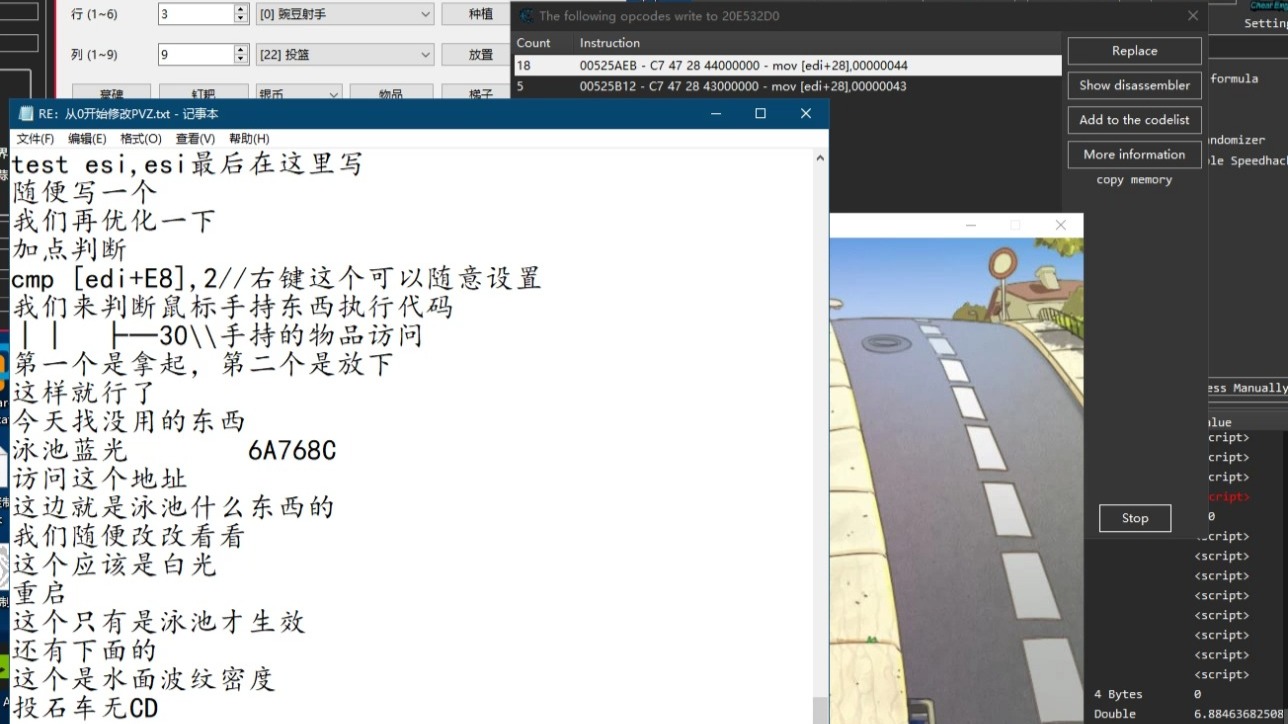The image size is (1288, 724).
Task: Open the 帮助(H) menu in Notepad
Action: (x=249, y=139)
